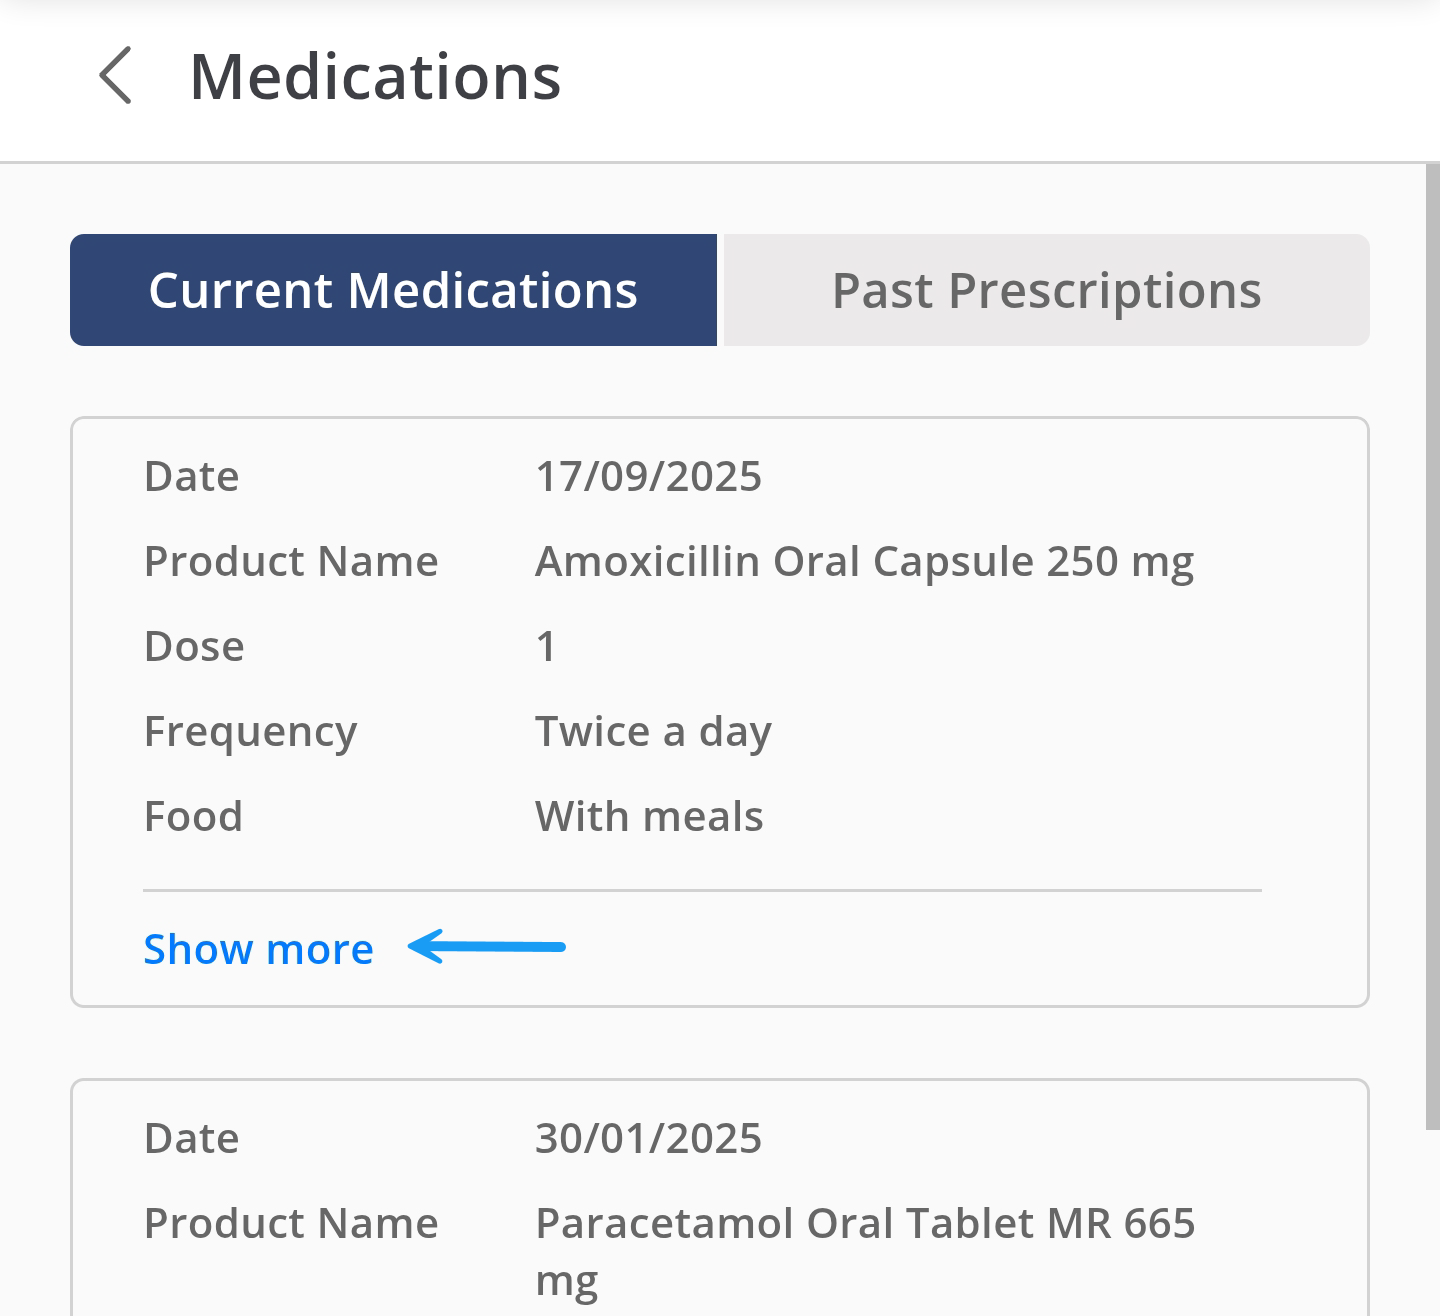1440x1316 pixels.
Task: Click the 30/01/2025 date value
Action: click(648, 1139)
